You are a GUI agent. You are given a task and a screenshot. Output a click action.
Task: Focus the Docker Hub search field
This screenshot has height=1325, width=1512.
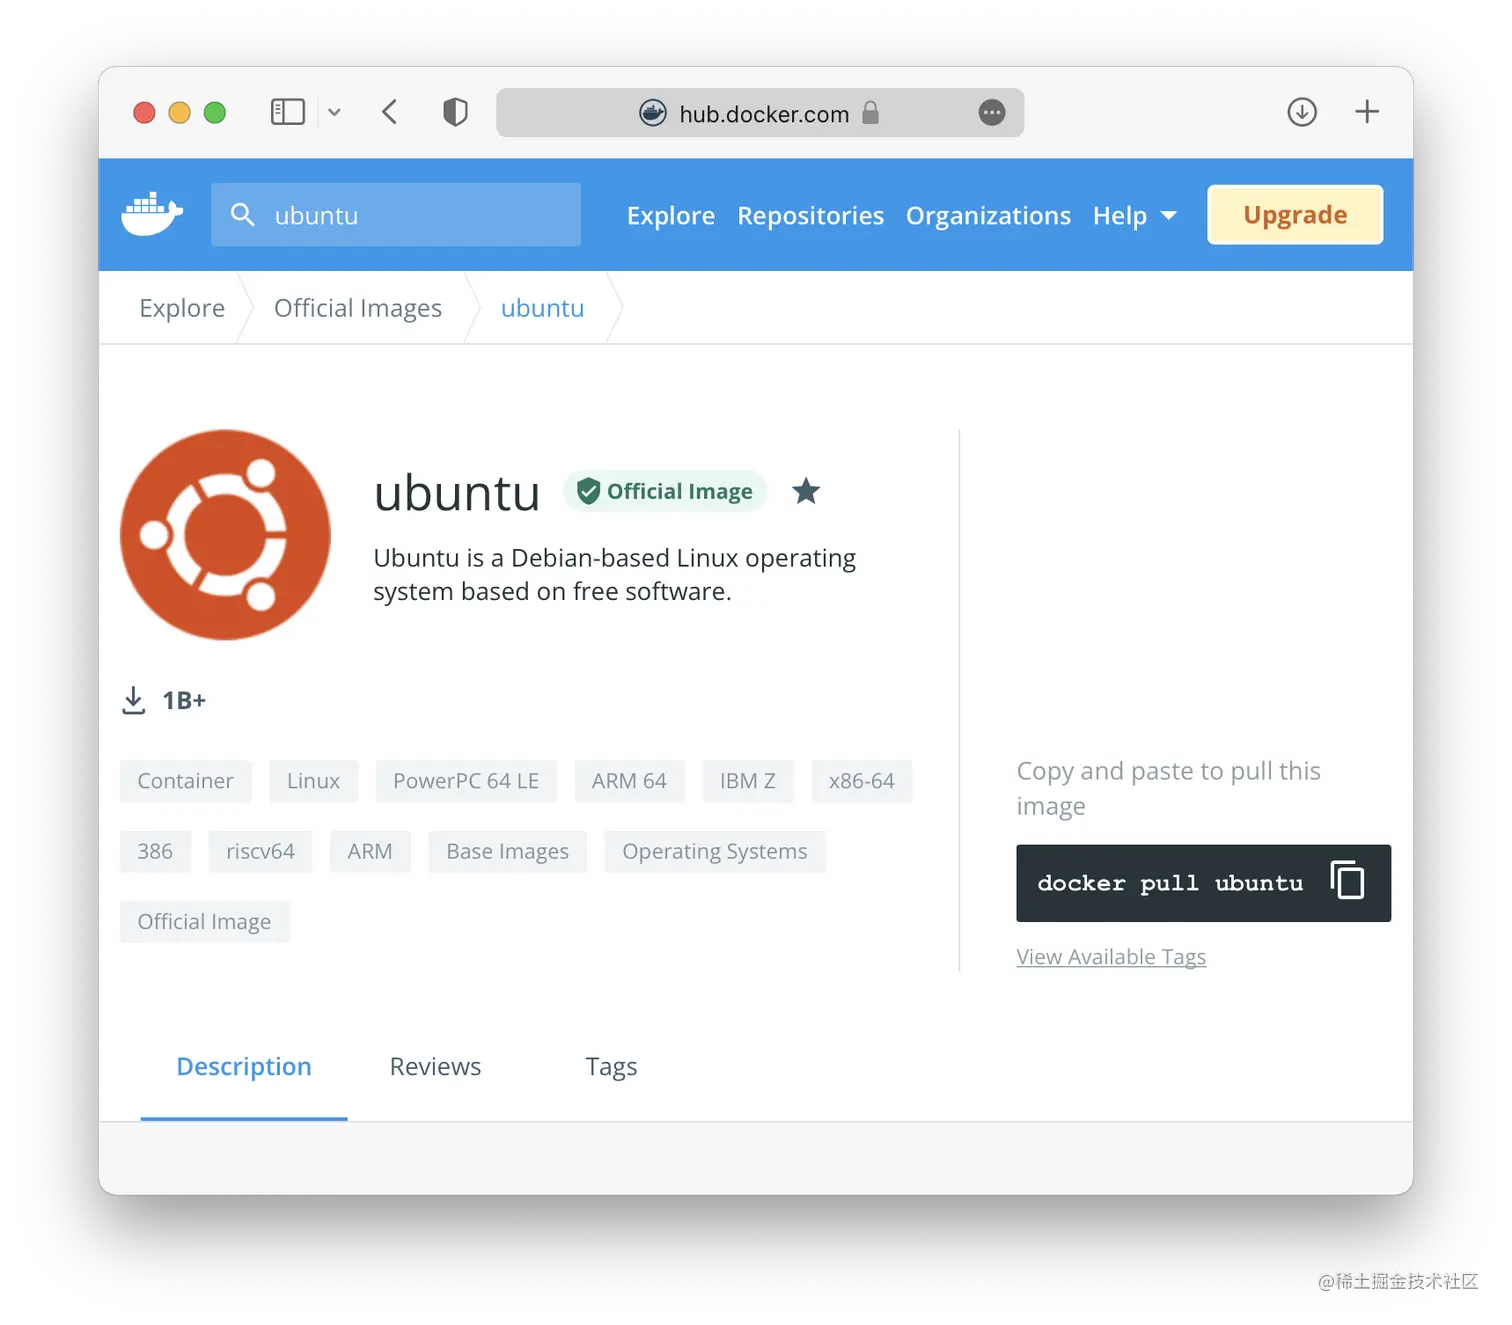pos(396,214)
